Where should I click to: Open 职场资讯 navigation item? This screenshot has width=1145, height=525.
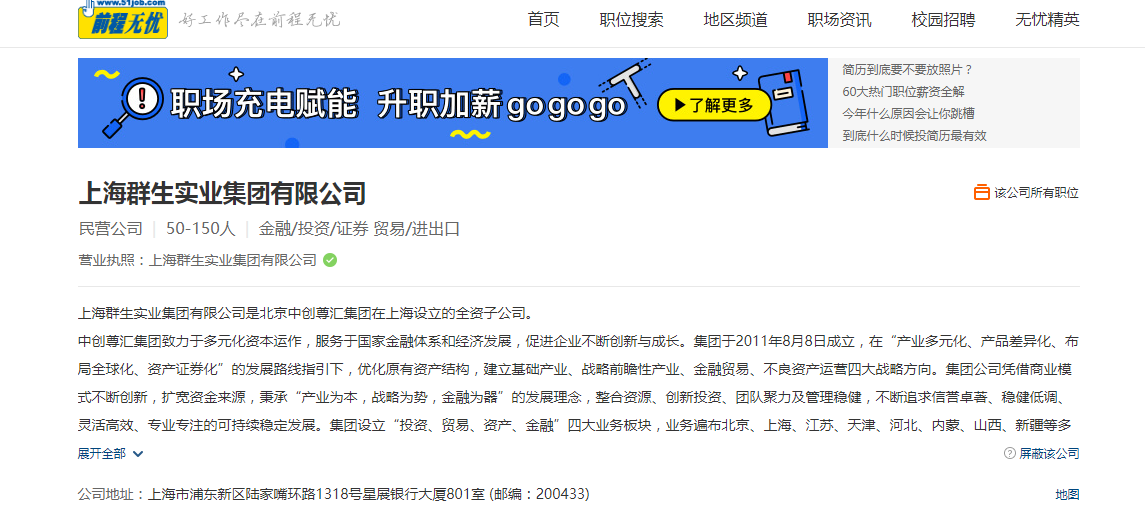(x=839, y=20)
